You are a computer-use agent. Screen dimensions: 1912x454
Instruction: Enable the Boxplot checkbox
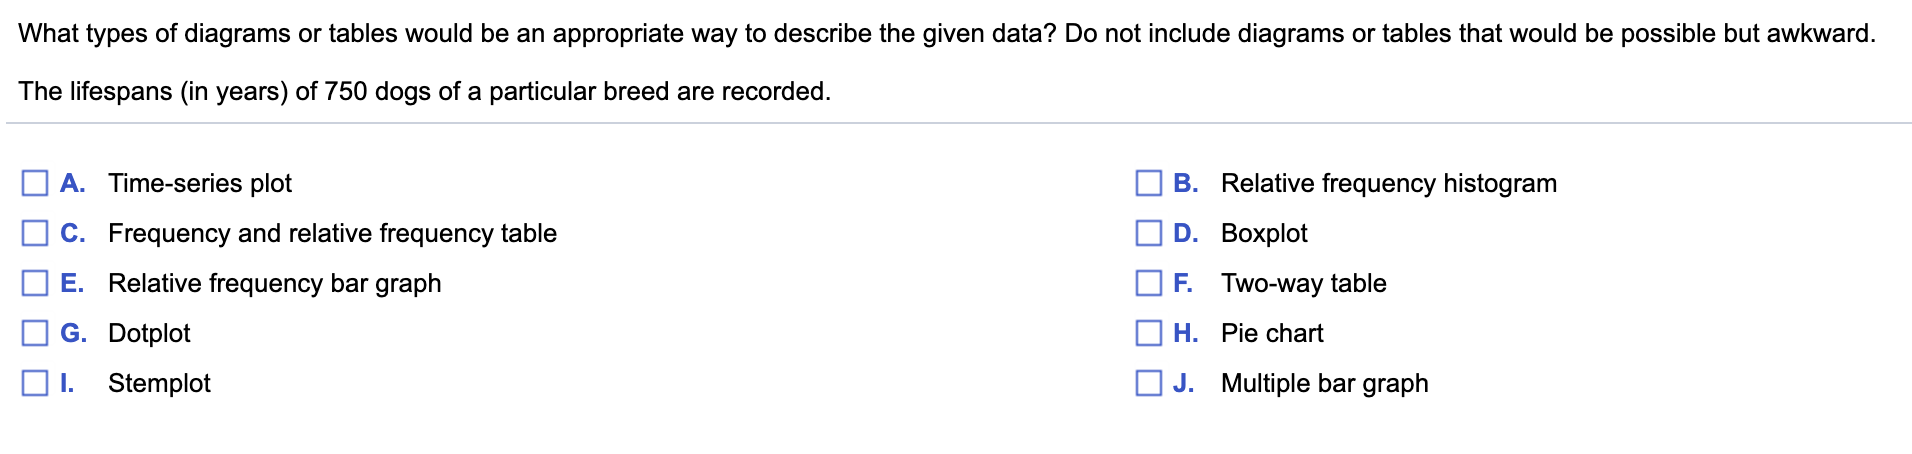coord(1148,233)
